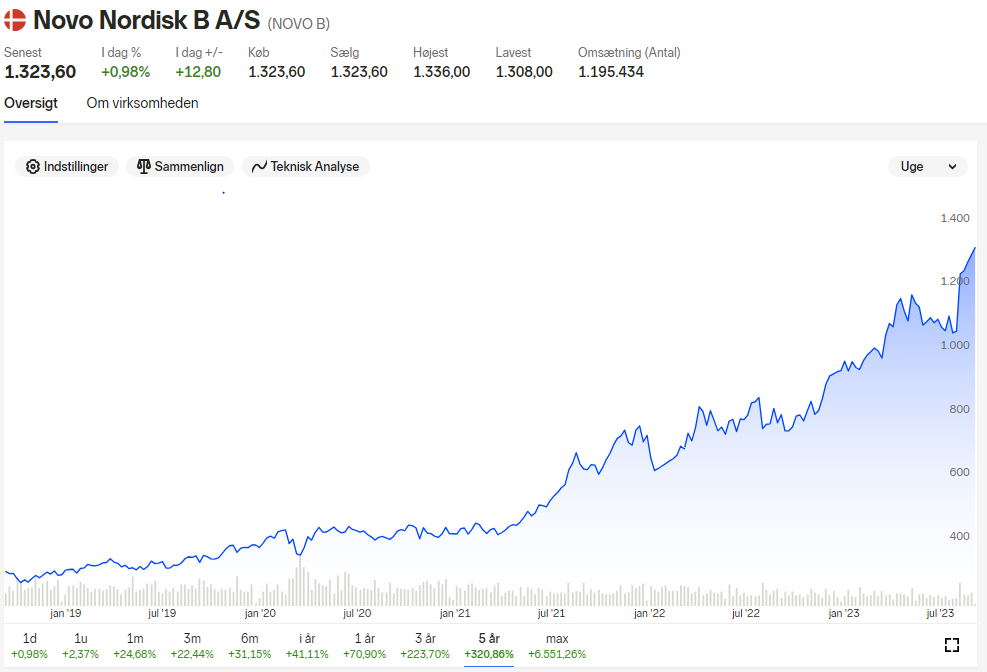
Task: Select the 6m time range
Action: 250,646
